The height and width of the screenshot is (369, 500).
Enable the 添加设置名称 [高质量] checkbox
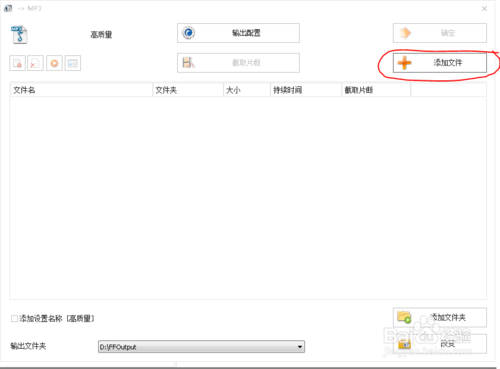[14, 319]
